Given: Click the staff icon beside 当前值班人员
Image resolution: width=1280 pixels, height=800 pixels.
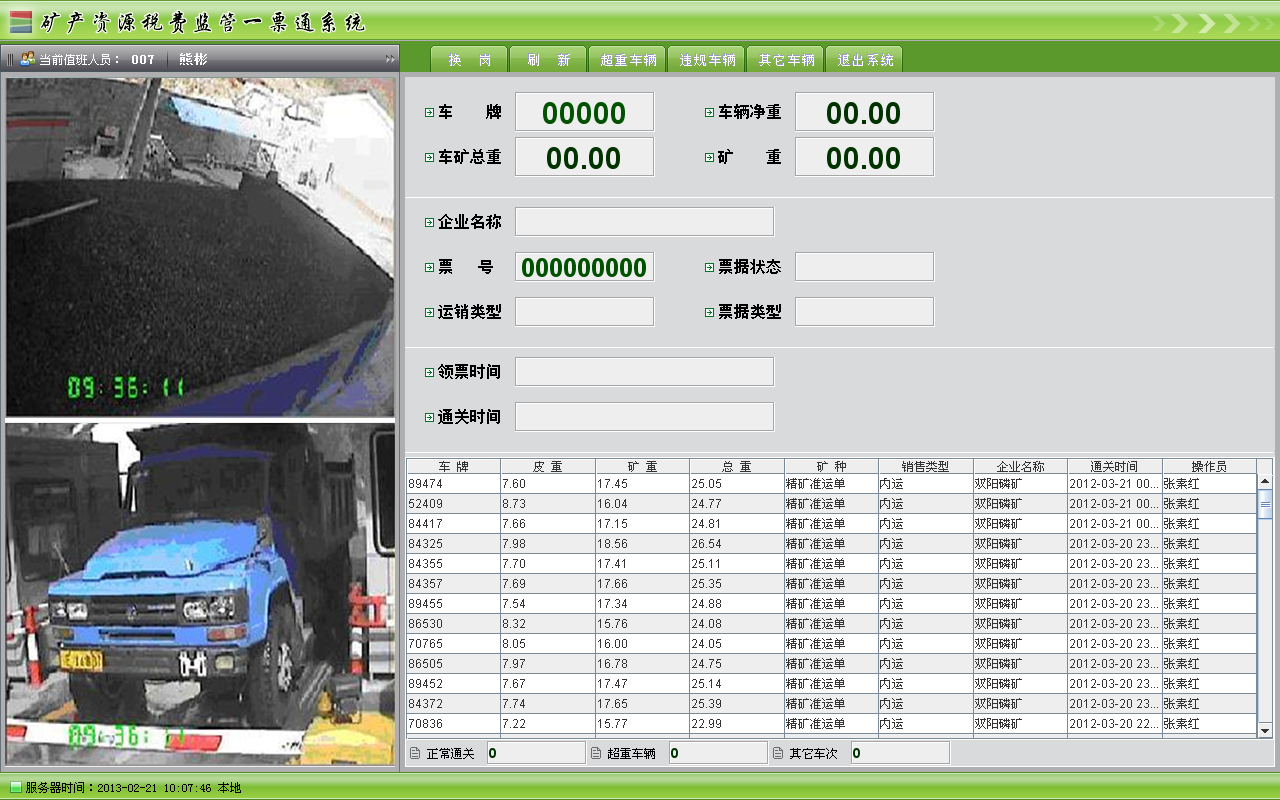Looking at the screenshot, I should tap(27, 59).
